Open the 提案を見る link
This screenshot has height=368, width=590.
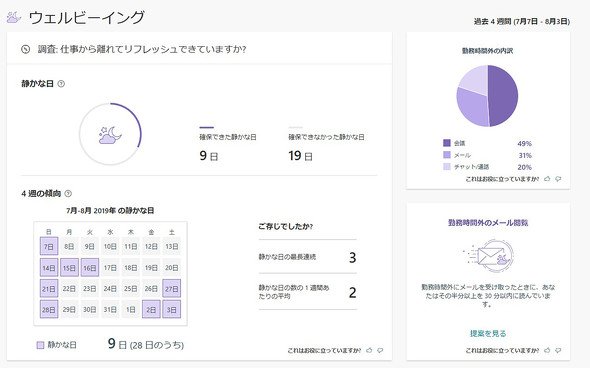coord(488,333)
